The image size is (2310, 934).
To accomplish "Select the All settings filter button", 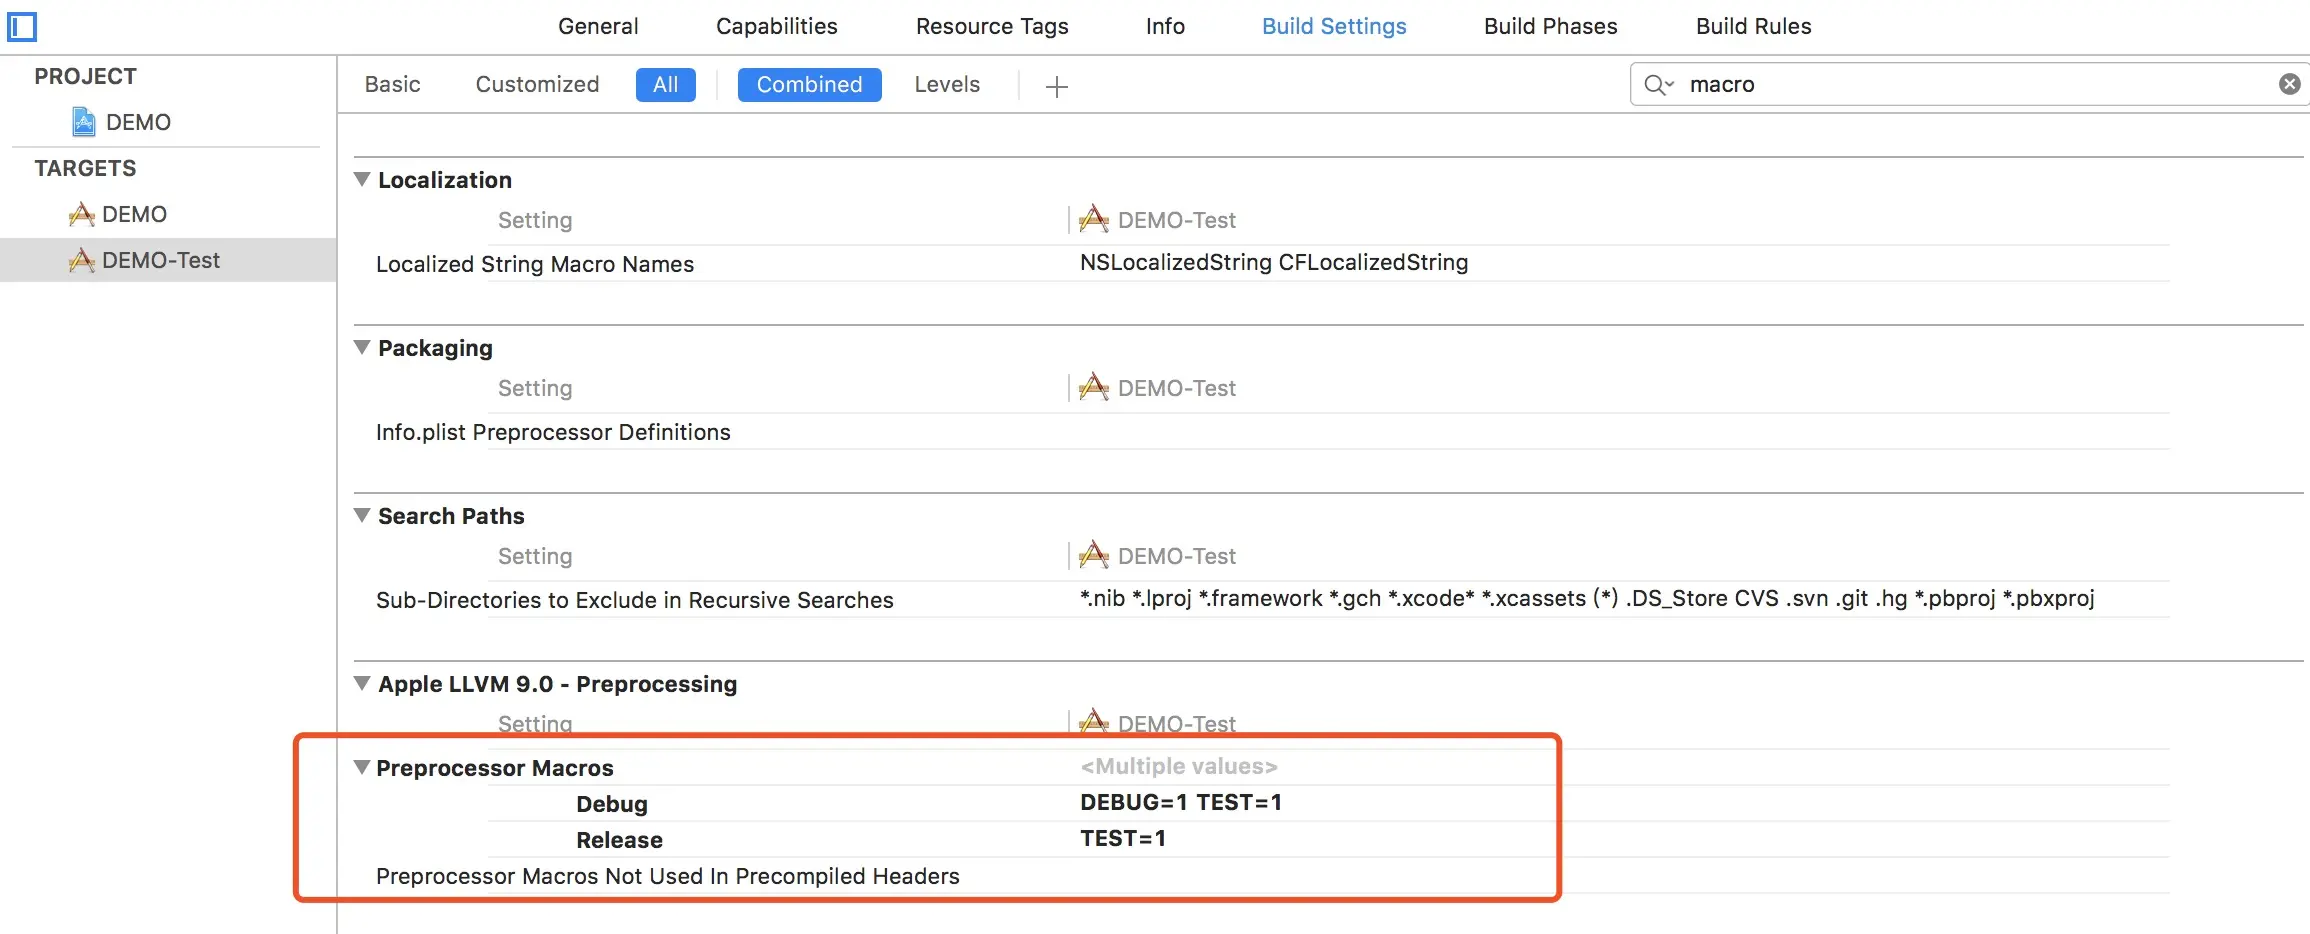I will click(x=665, y=85).
